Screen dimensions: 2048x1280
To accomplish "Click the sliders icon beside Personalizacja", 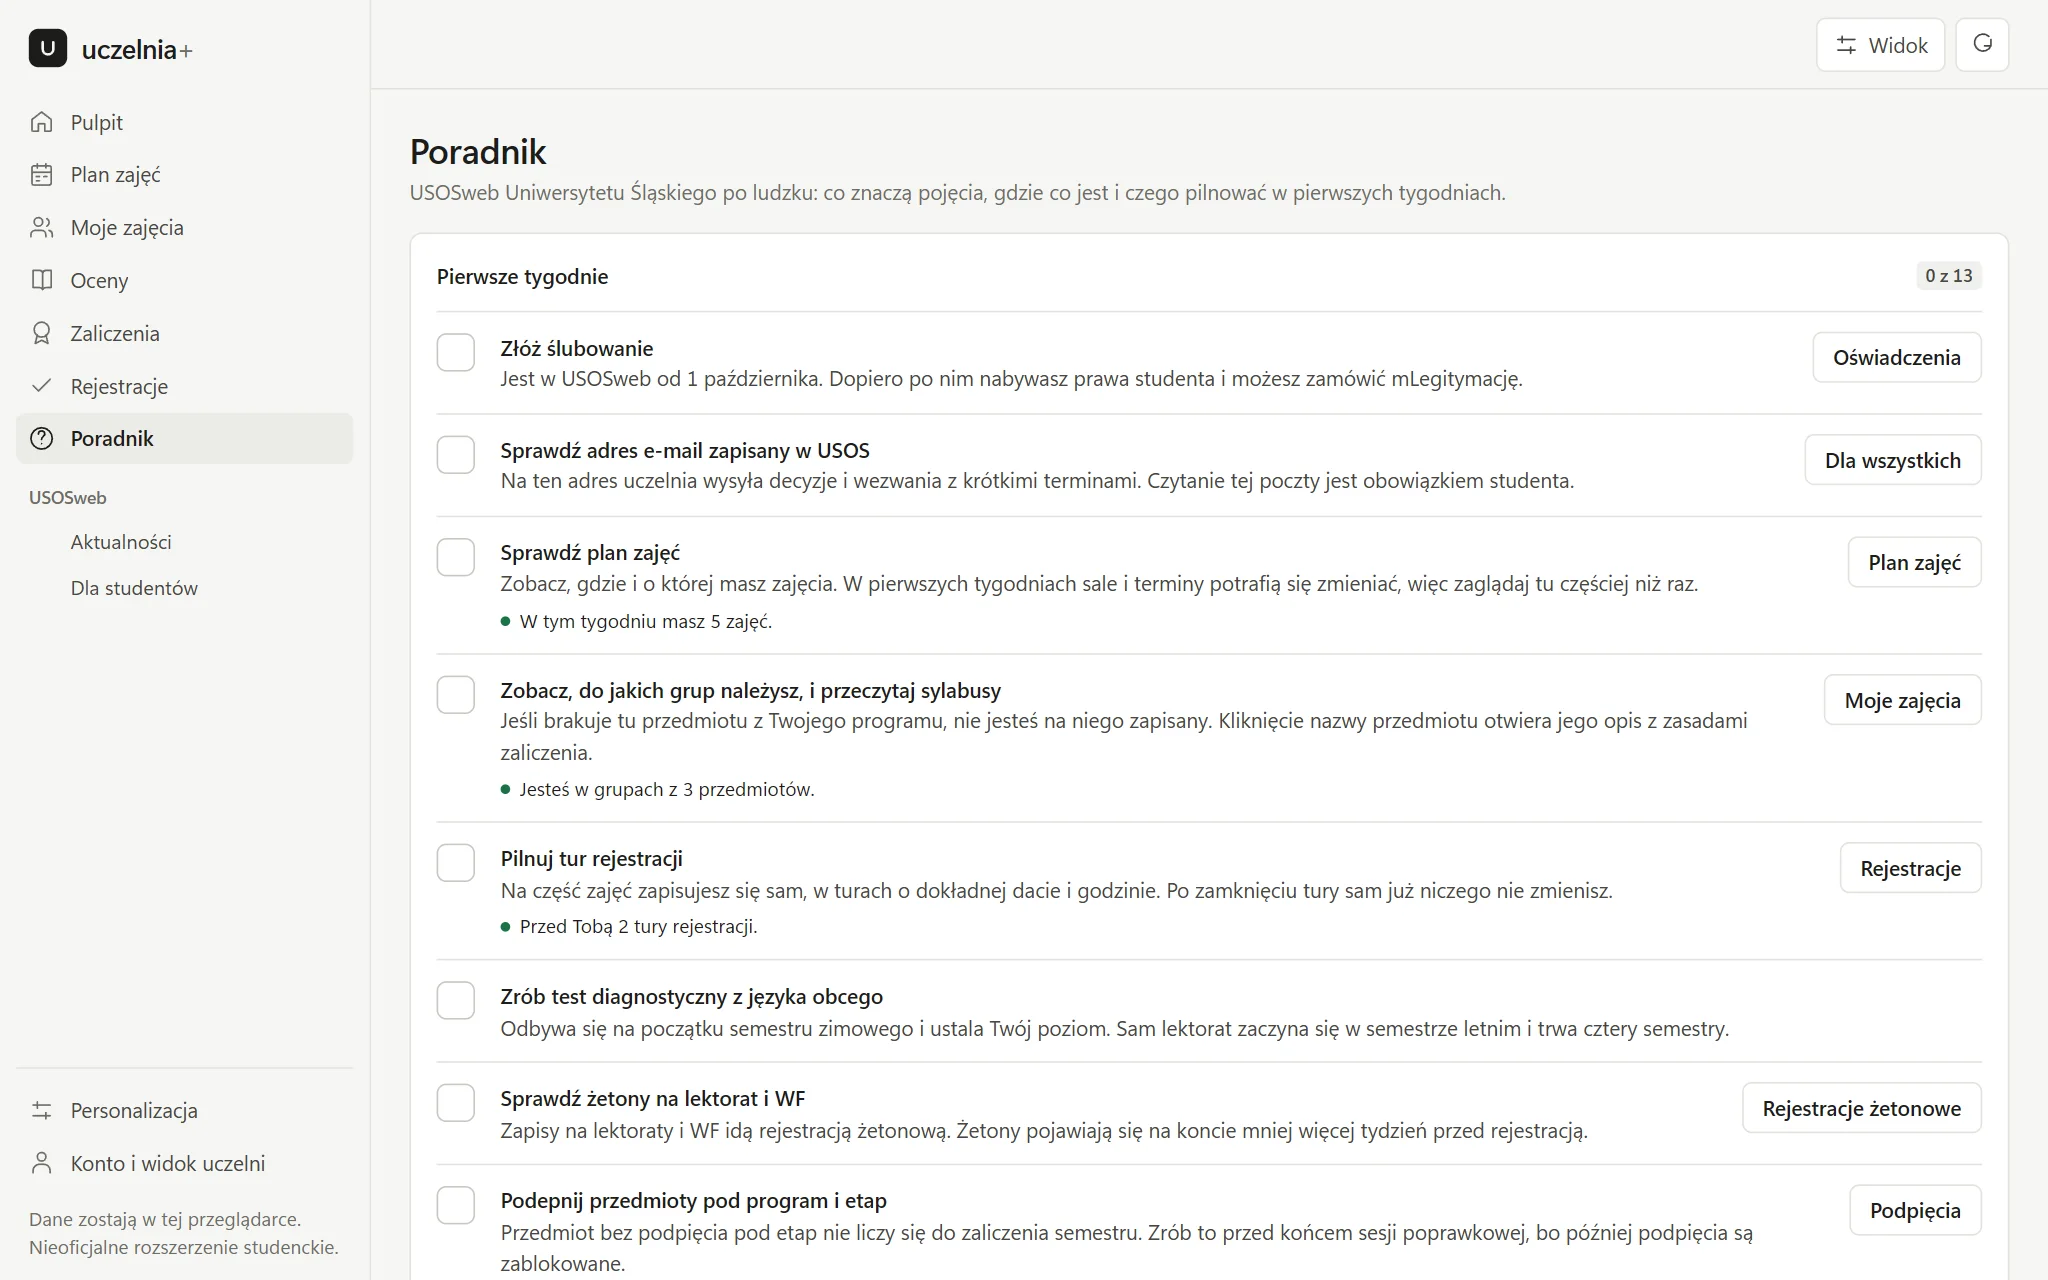I will pyautogui.click(x=42, y=1110).
